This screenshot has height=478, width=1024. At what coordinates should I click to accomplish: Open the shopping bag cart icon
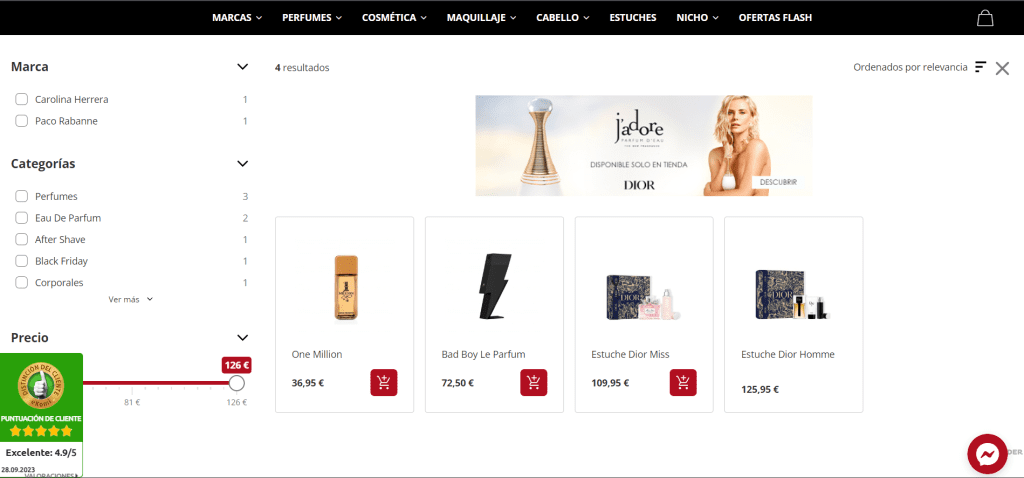[x=985, y=18]
